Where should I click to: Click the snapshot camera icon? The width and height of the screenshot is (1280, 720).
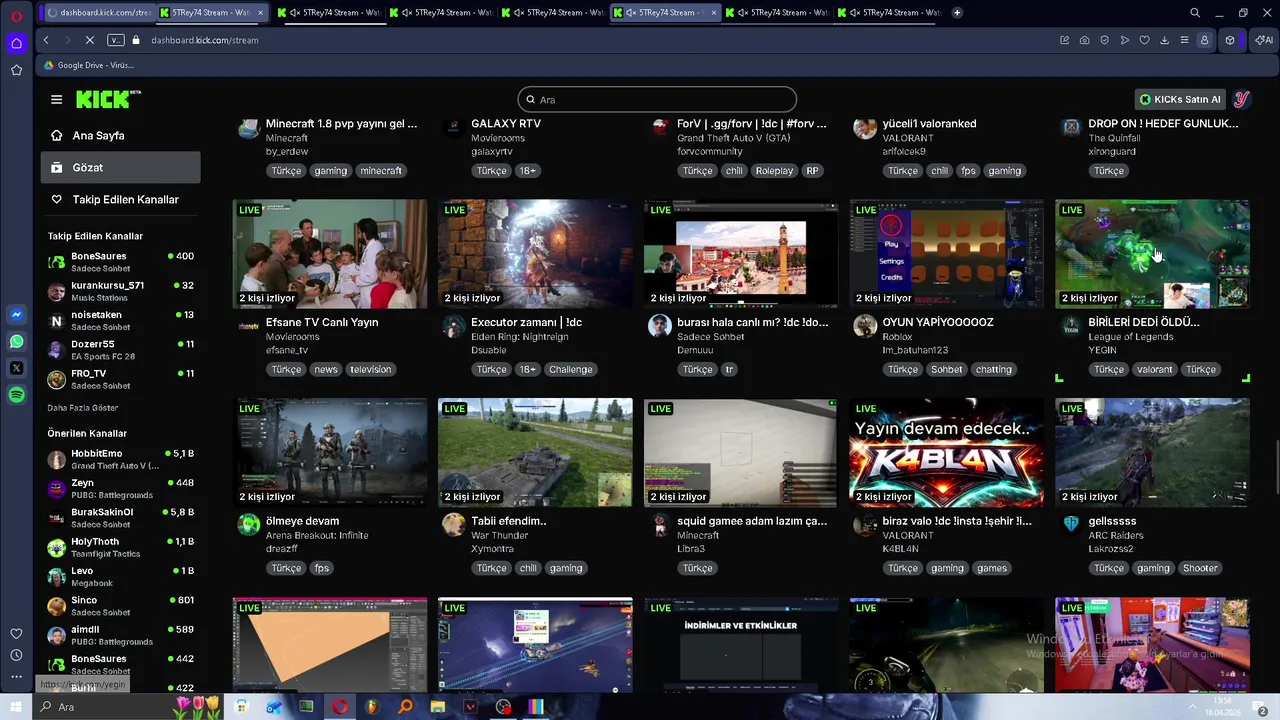(x=1085, y=40)
